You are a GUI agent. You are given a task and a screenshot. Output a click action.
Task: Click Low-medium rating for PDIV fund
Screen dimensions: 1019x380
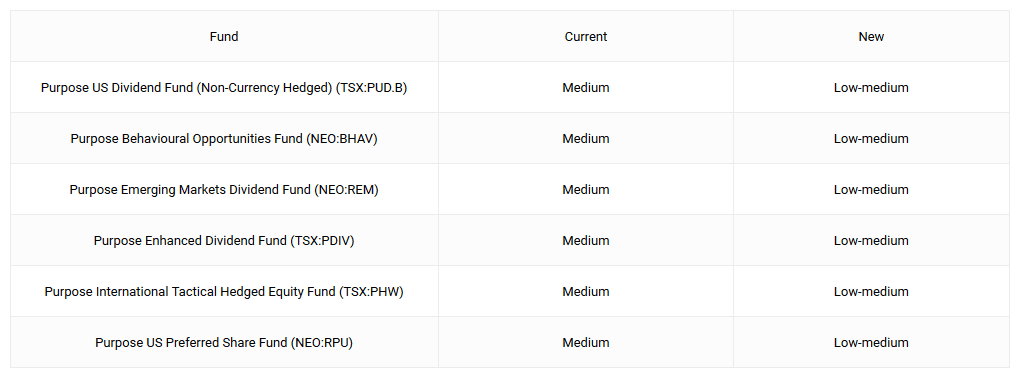(x=871, y=240)
